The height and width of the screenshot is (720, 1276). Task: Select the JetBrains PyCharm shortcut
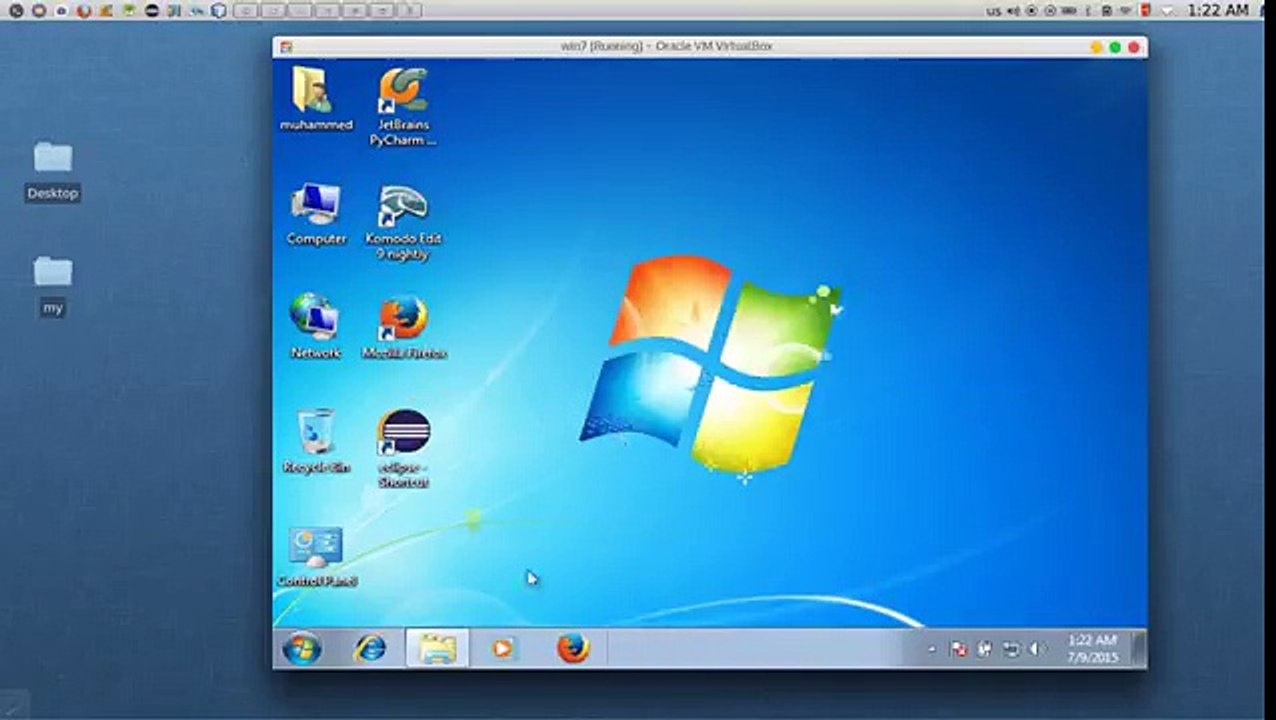(403, 106)
